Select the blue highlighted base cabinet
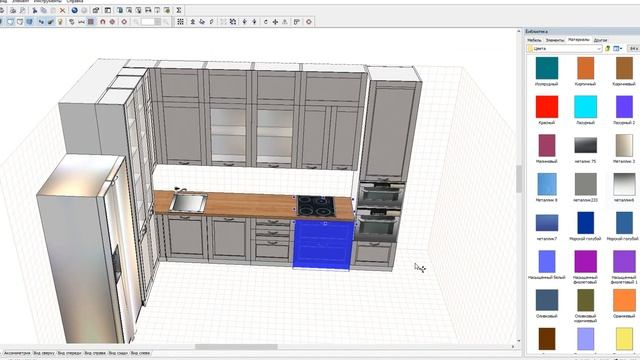 [x=323, y=245]
